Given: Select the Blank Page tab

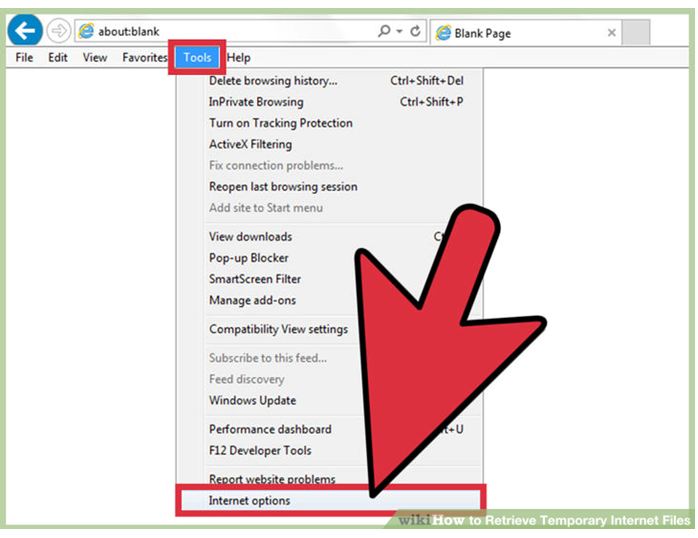Looking at the screenshot, I should coord(525,32).
